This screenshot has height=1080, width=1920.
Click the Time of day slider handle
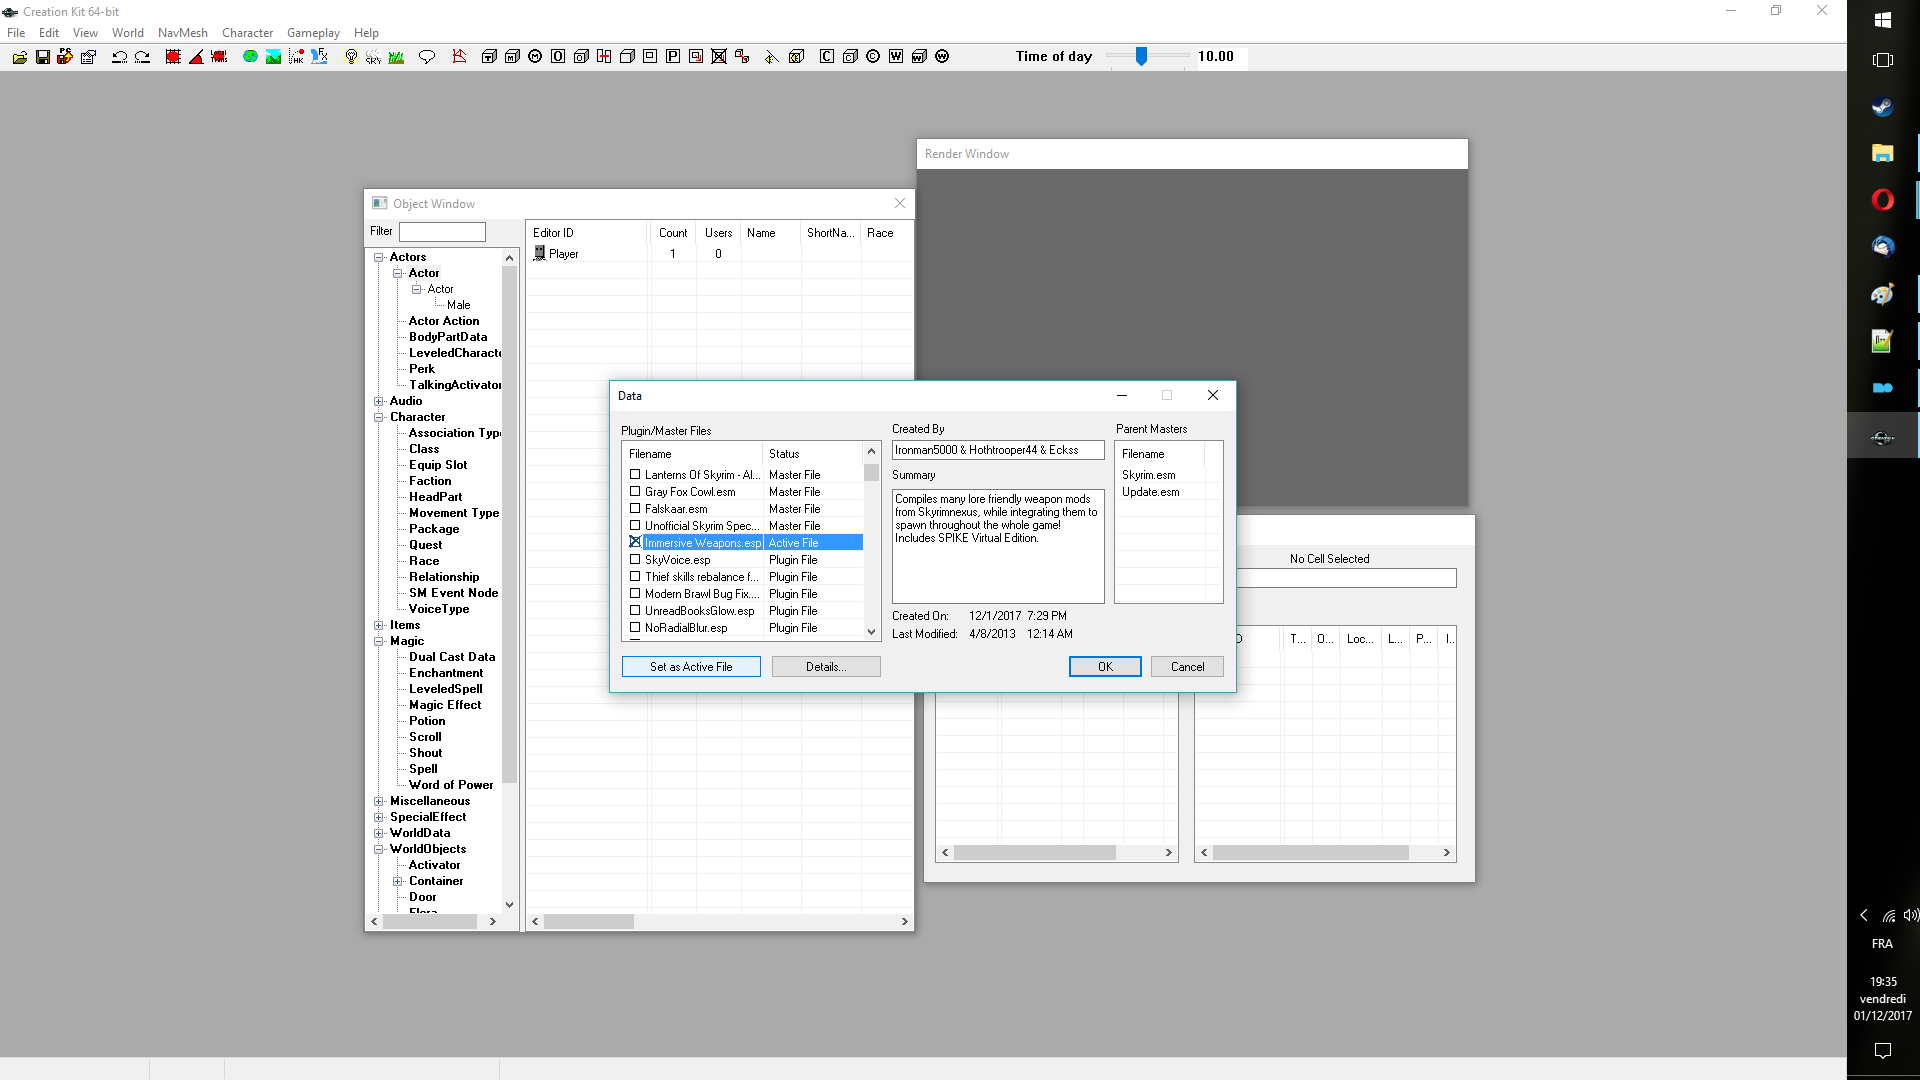[1141, 57]
